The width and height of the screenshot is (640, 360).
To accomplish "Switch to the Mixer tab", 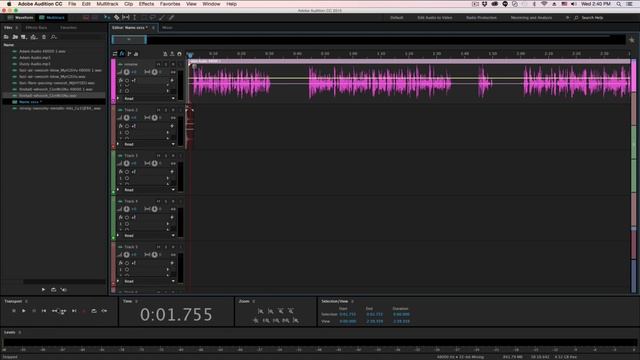I will click(167, 28).
